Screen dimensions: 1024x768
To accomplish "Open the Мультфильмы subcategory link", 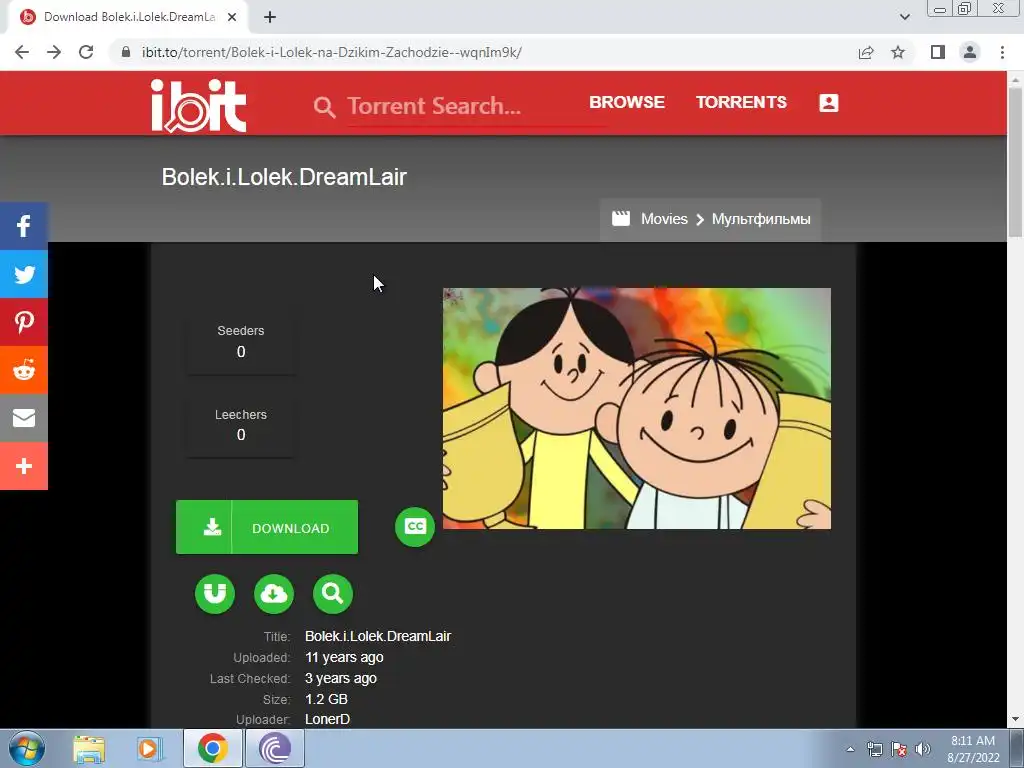I will point(761,219).
